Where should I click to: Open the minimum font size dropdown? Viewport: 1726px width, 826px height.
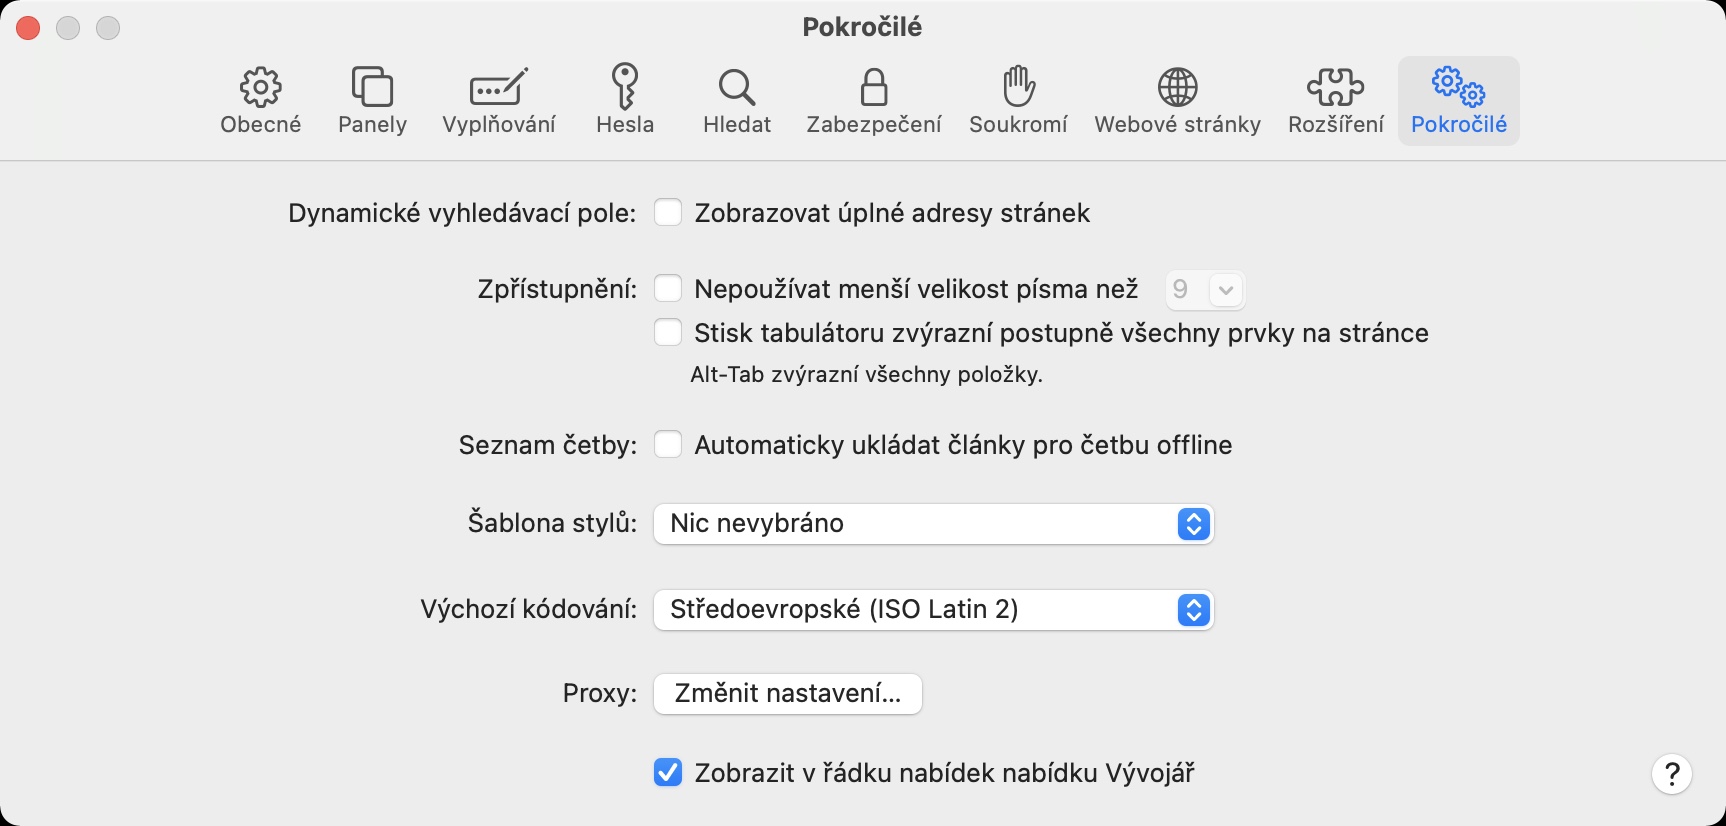[1205, 290]
